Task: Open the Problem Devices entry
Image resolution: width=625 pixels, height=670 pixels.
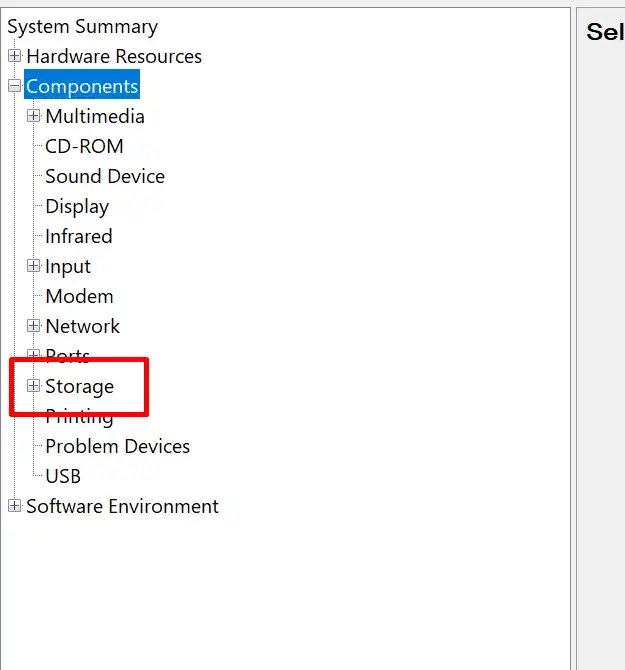Action: point(117,447)
